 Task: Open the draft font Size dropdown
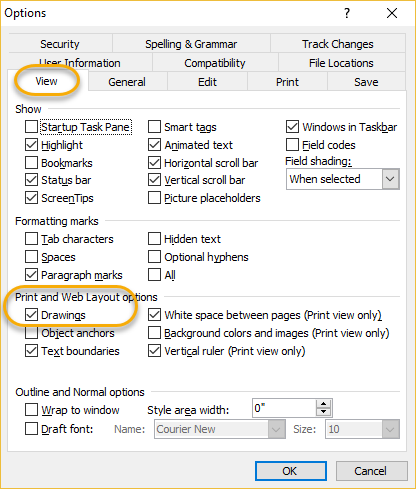(x=391, y=429)
